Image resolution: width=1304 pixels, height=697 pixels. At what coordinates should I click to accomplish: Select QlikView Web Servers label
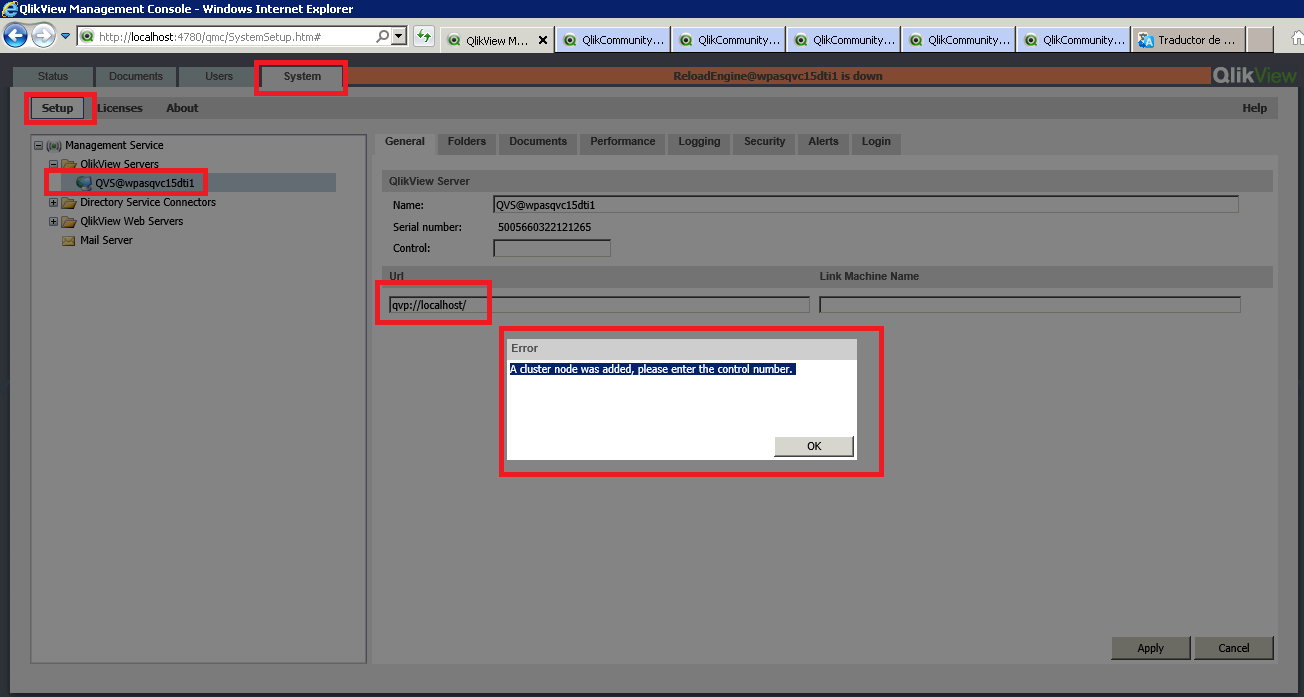132,221
